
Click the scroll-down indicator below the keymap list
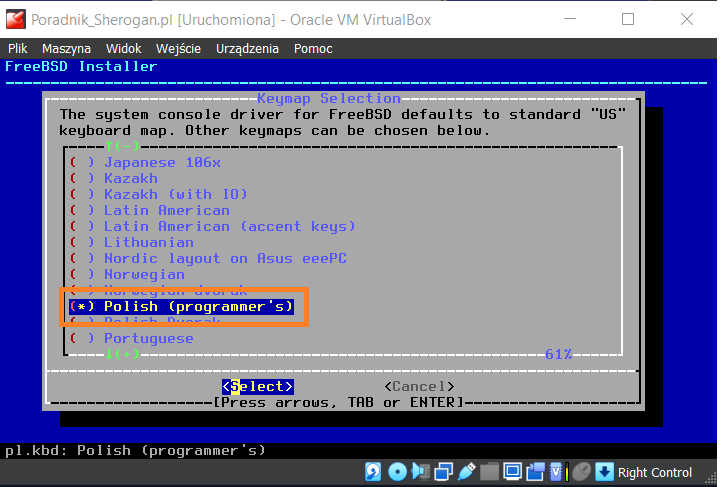[x=123, y=354]
